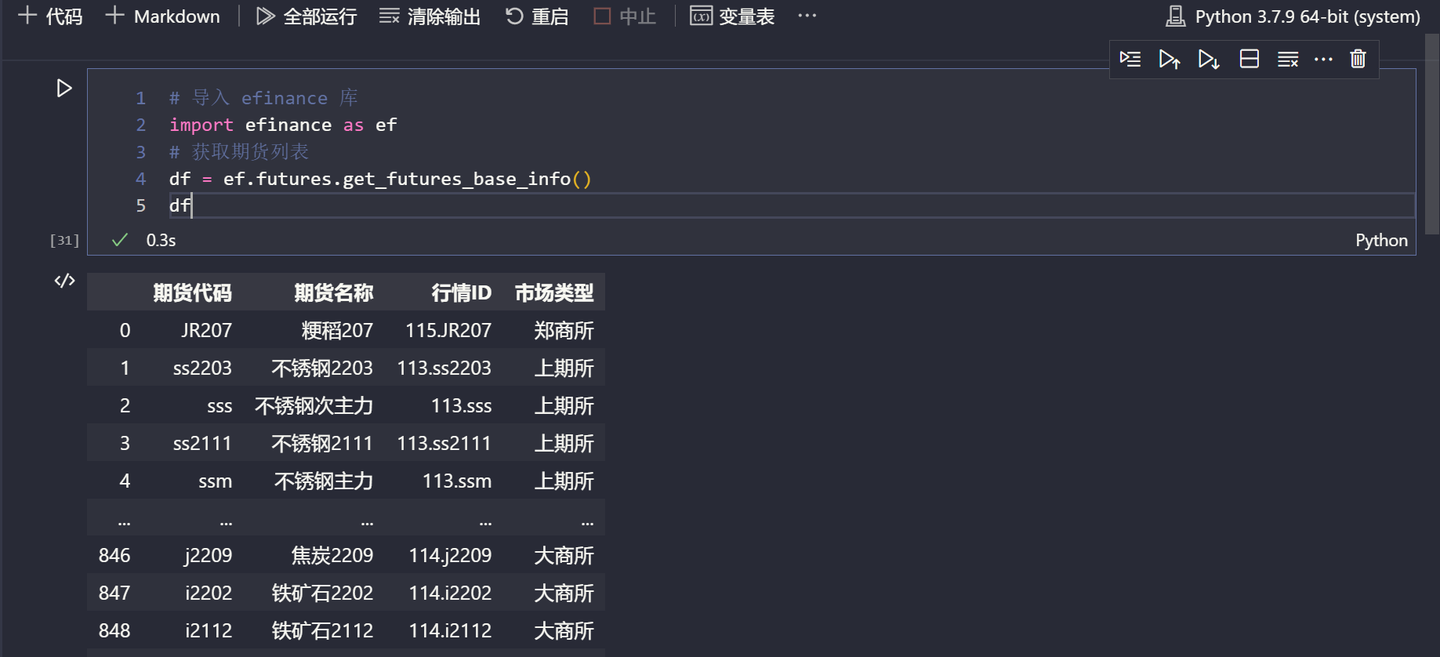
Task: Change output presentation via the </> icon
Action: tap(64, 281)
